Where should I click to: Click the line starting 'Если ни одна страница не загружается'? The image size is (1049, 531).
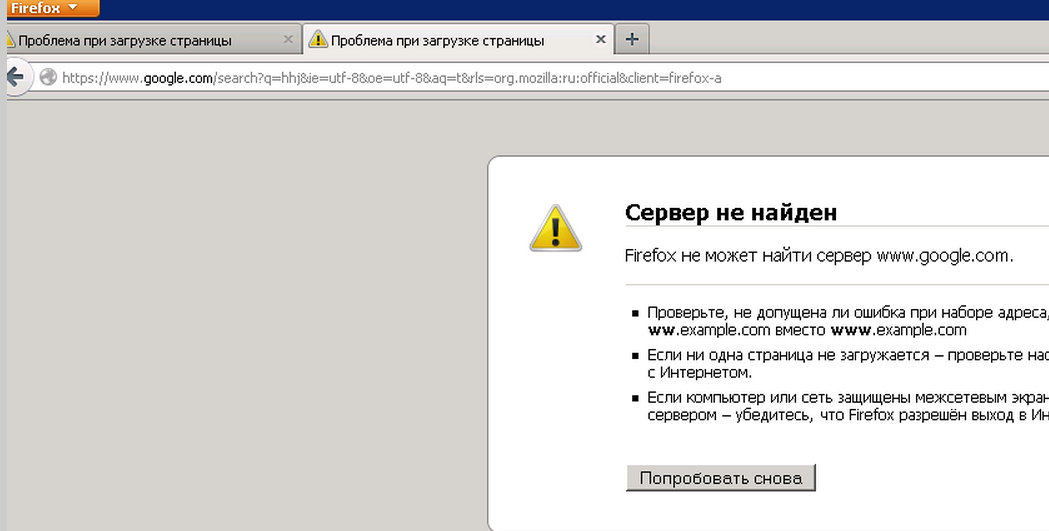click(x=848, y=355)
